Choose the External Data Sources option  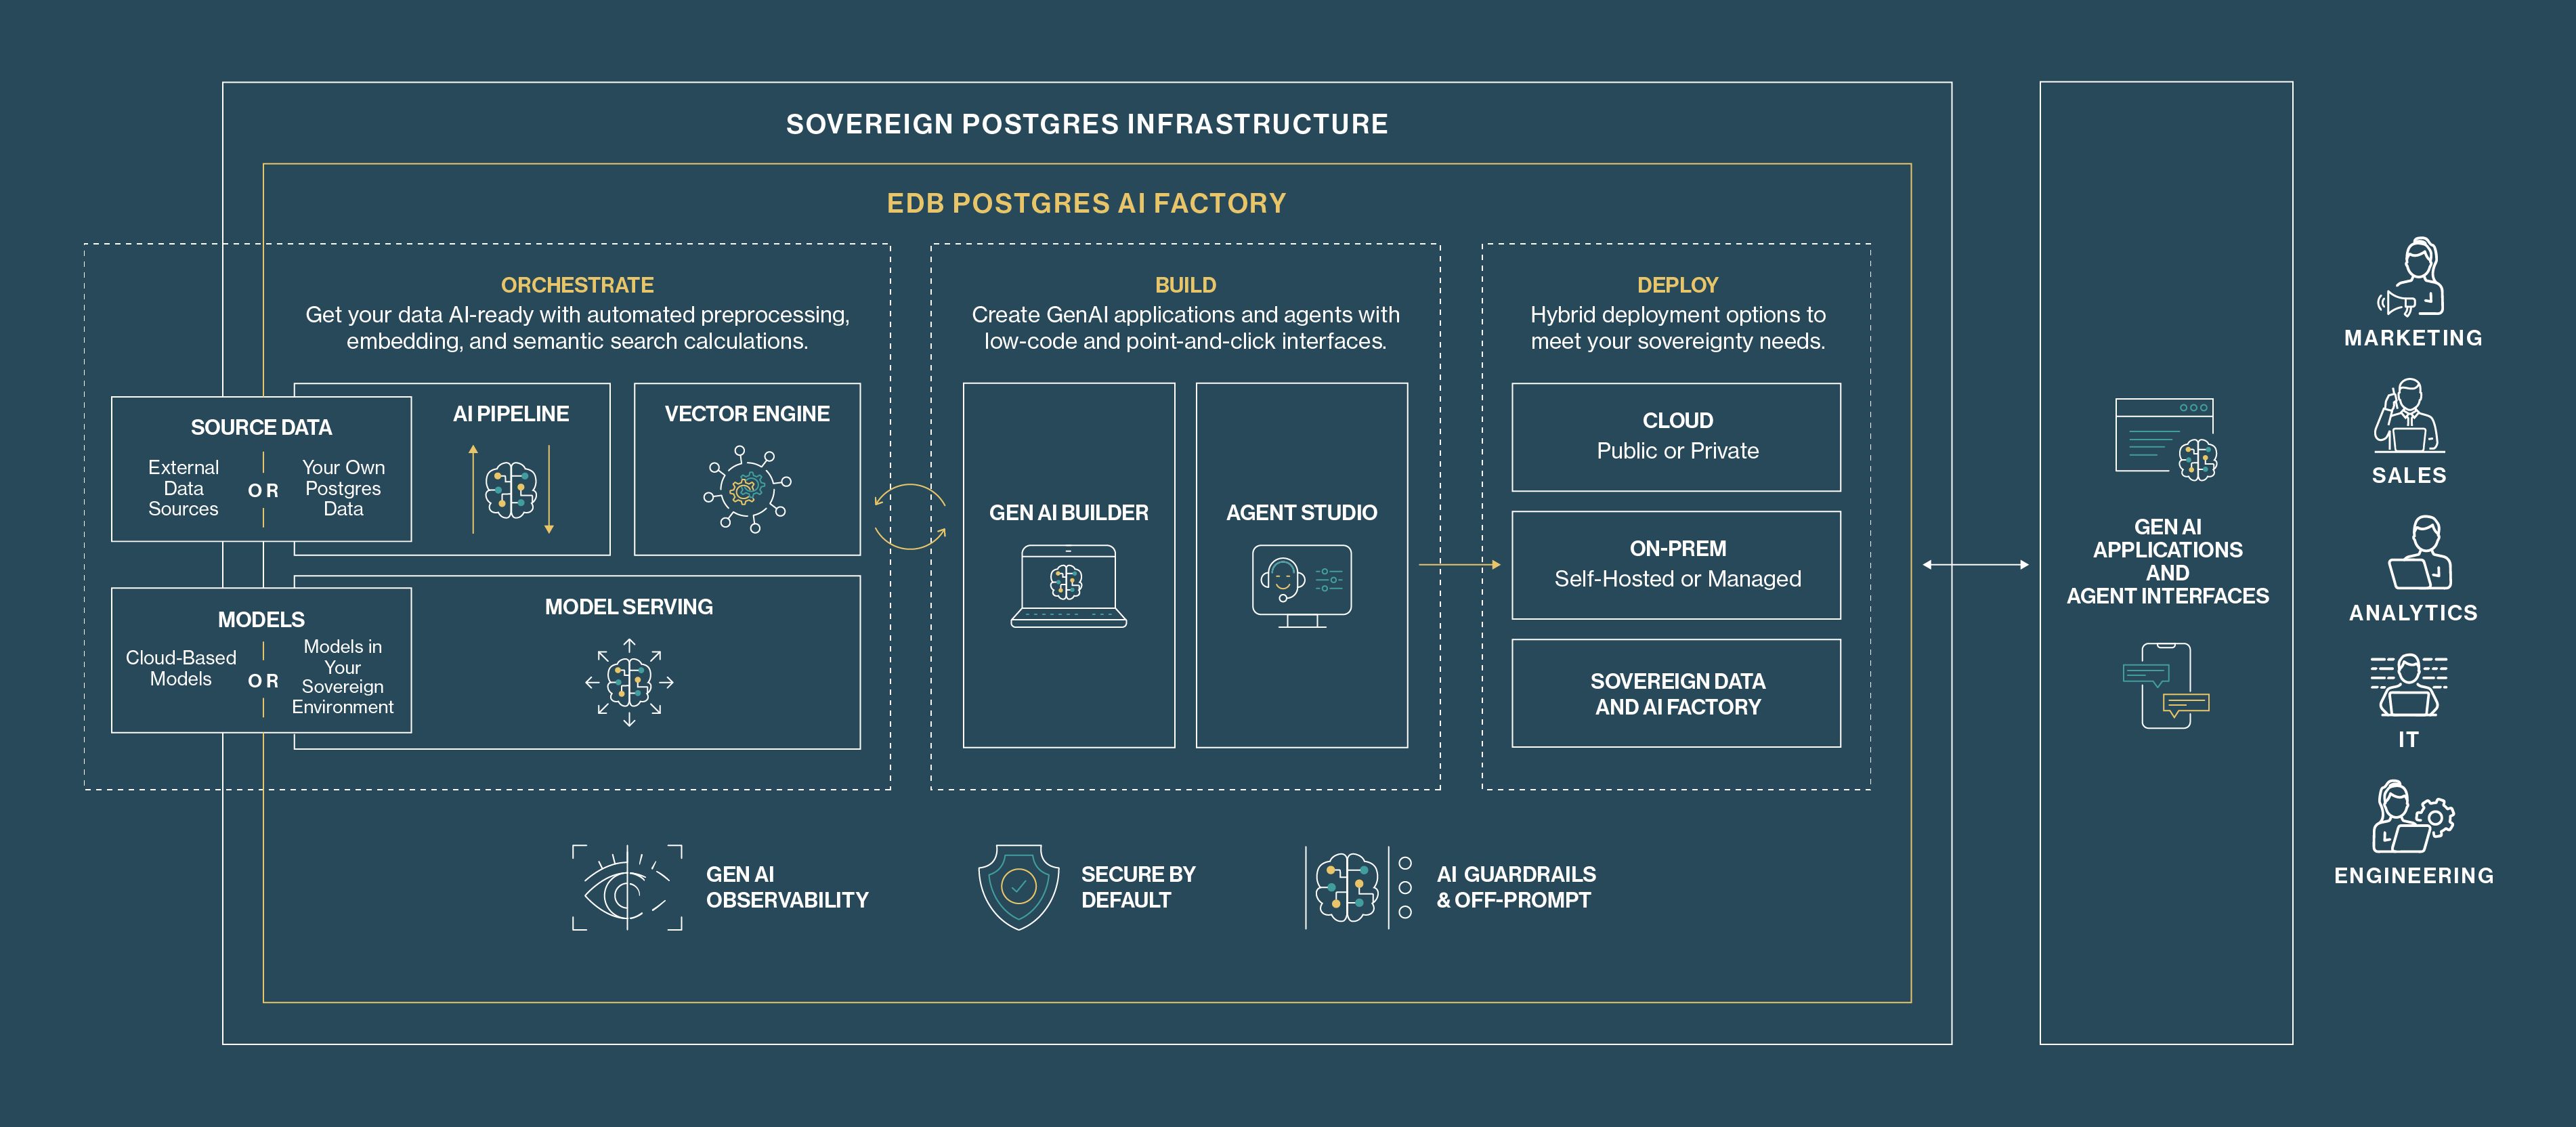(x=184, y=489)
